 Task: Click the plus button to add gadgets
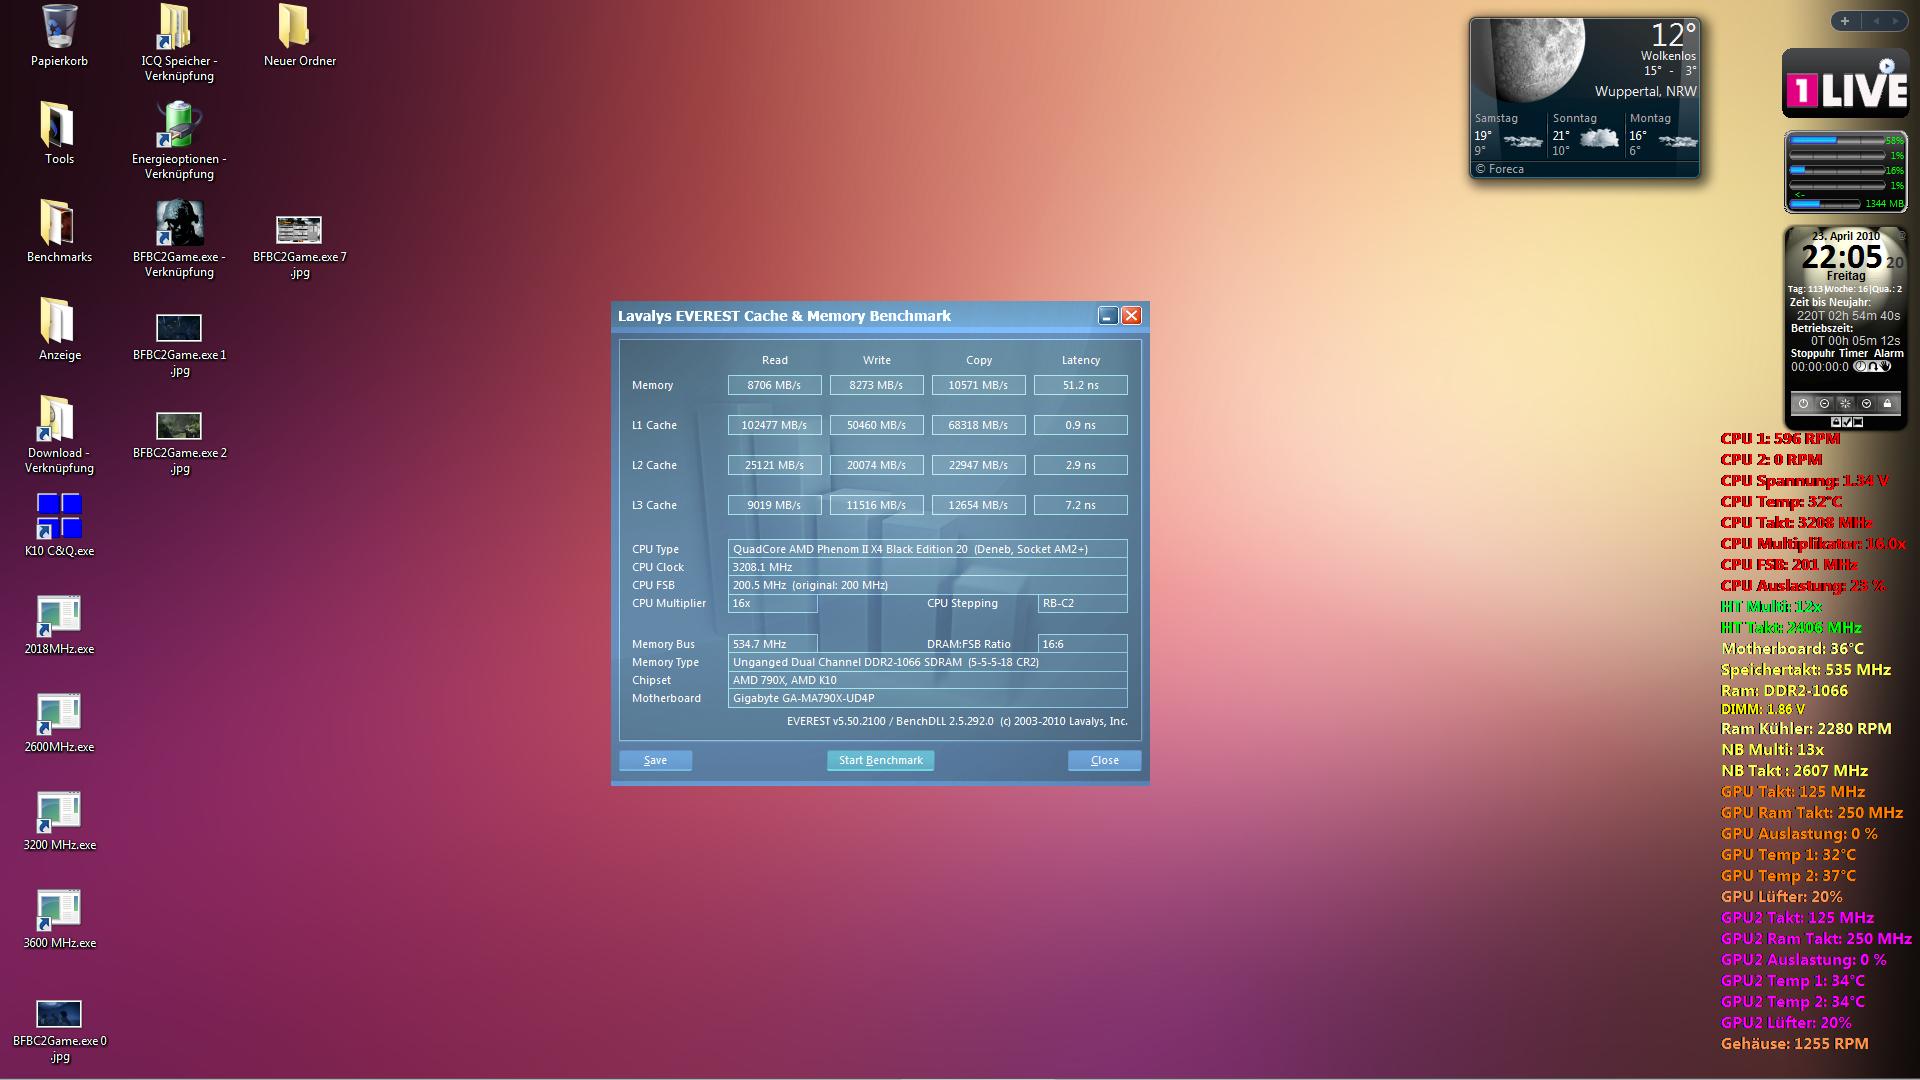(x=1845, y=21)
